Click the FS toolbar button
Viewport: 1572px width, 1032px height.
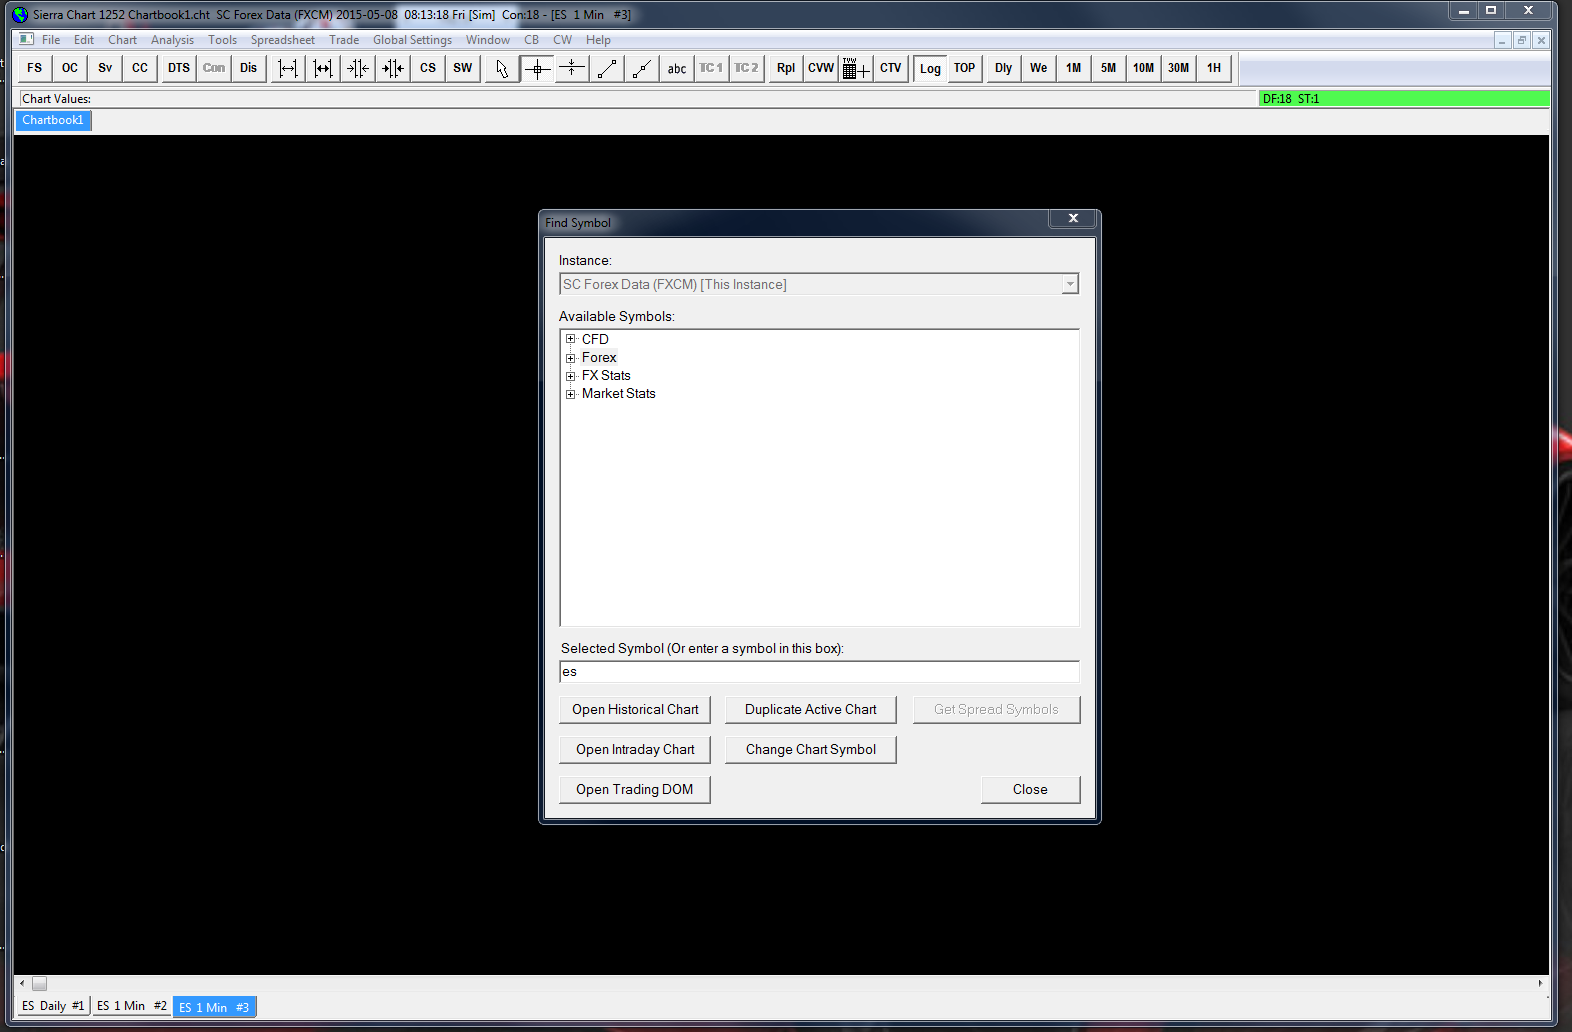pos(35,68)
